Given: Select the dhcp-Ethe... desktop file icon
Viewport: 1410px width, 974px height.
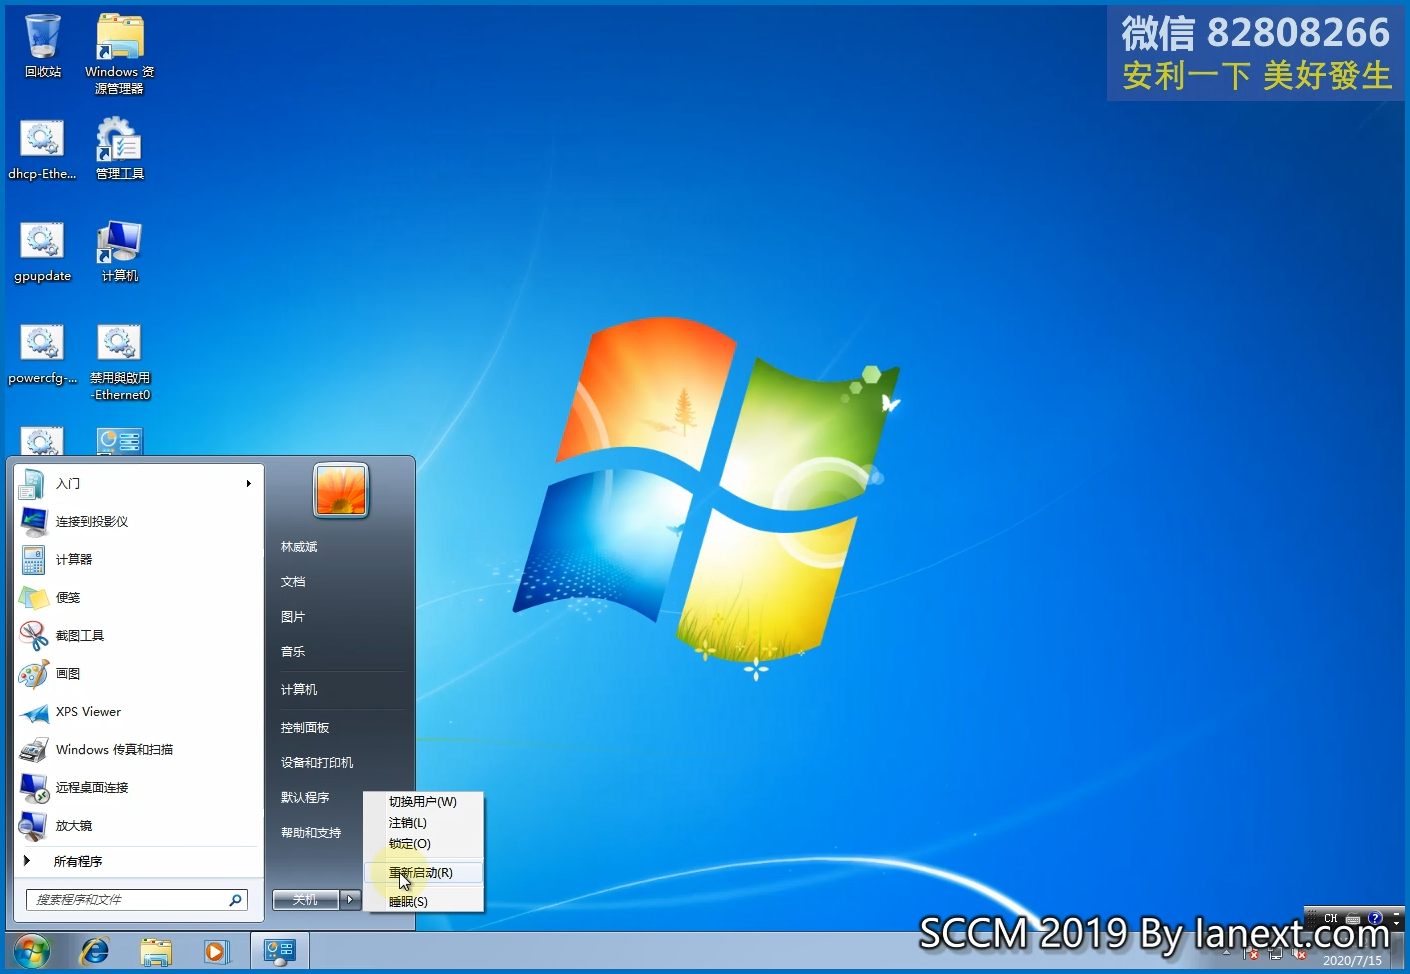Looking at the screenshot, I should 42,149.
